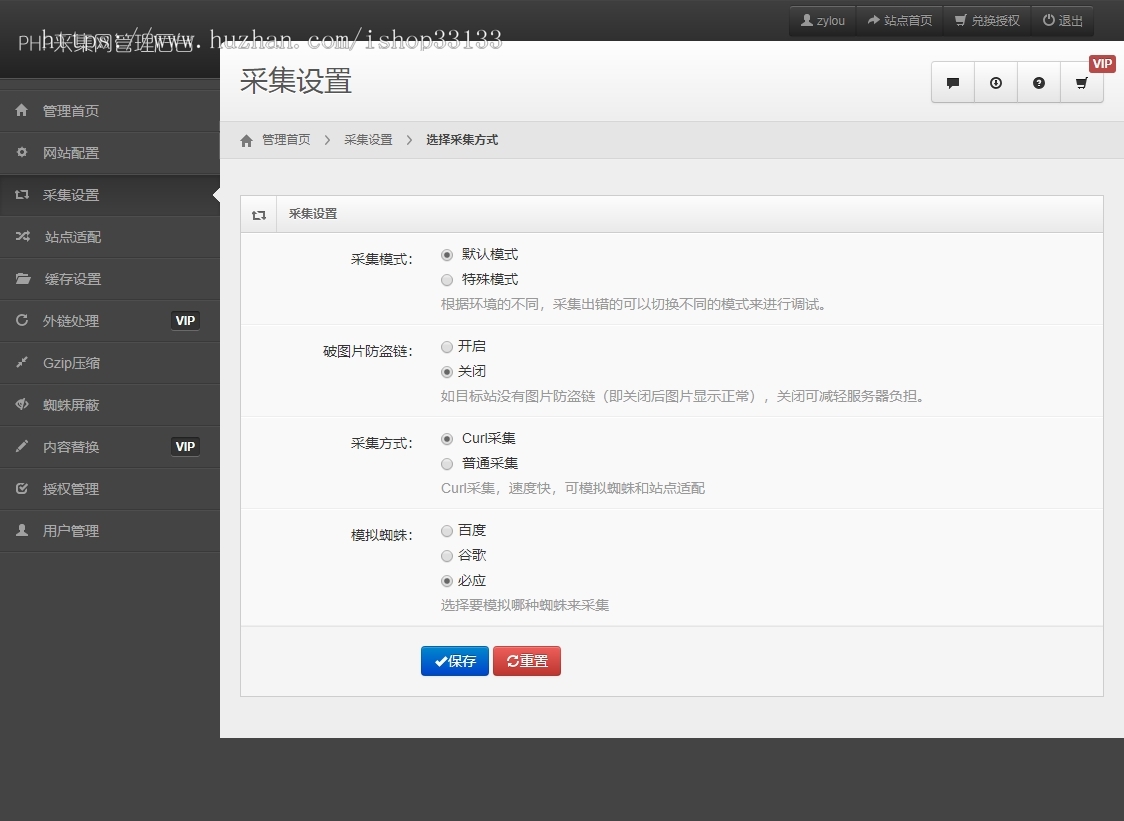
Task: Open 网站配置 from the sidebar
Action: (x=70, y=153)
